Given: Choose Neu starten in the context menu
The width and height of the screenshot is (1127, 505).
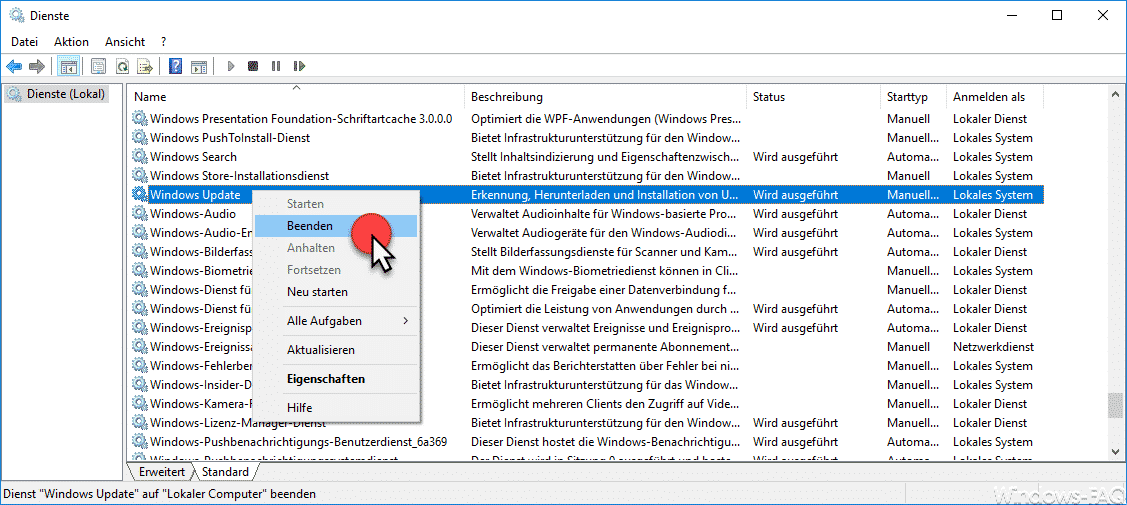Looking at the screenshot, I should [336, 292].
